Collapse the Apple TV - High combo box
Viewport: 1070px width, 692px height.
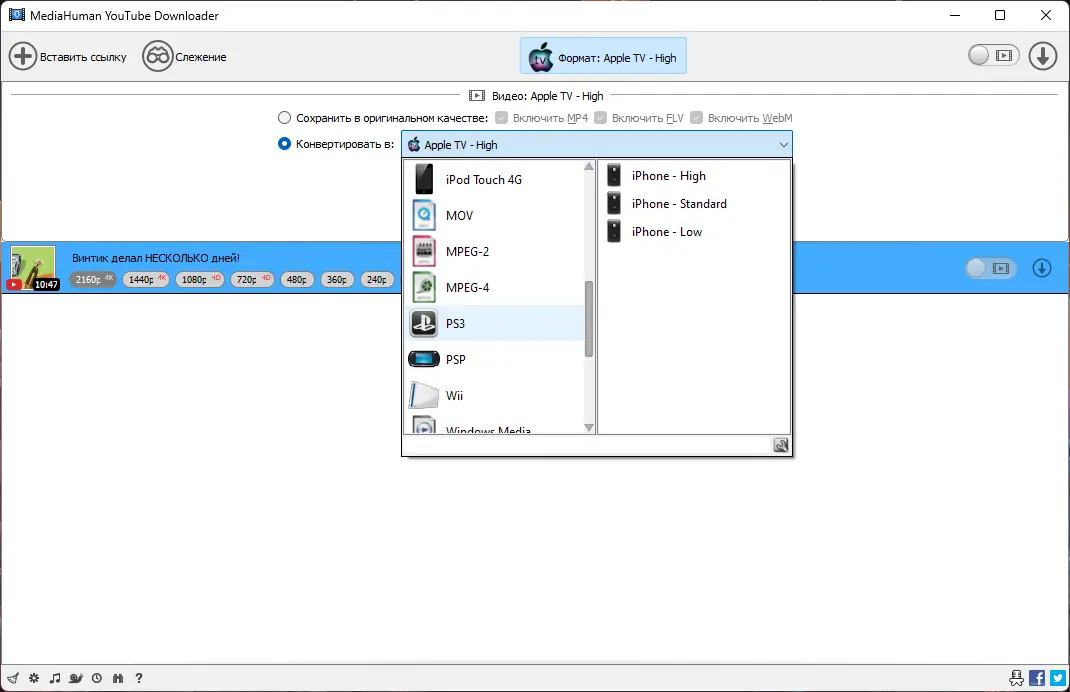[596, 145]
